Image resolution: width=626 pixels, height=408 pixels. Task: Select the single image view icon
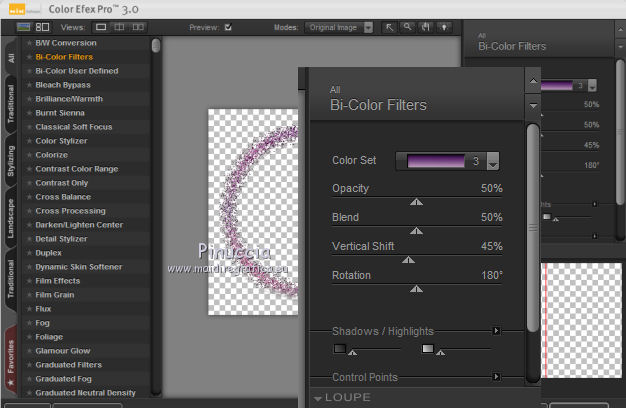point(102,27)
